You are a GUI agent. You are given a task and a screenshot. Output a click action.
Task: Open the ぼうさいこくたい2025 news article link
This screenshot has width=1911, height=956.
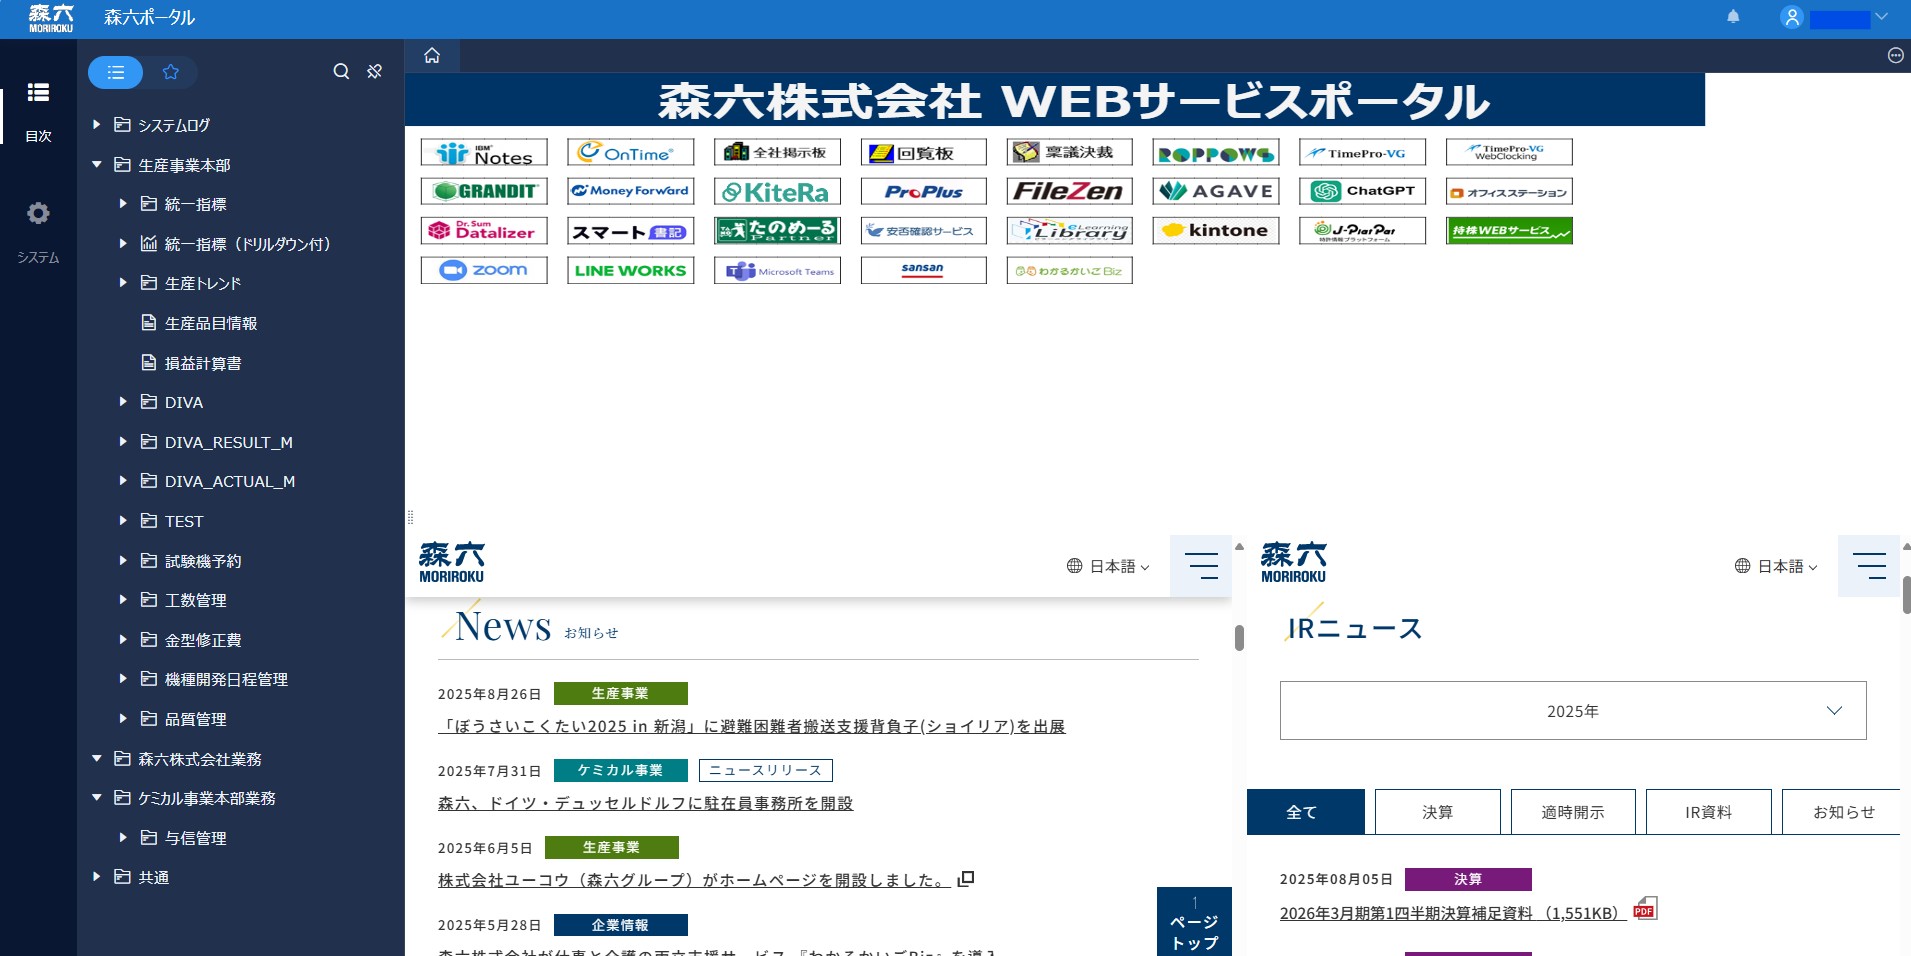click(752, 727)
